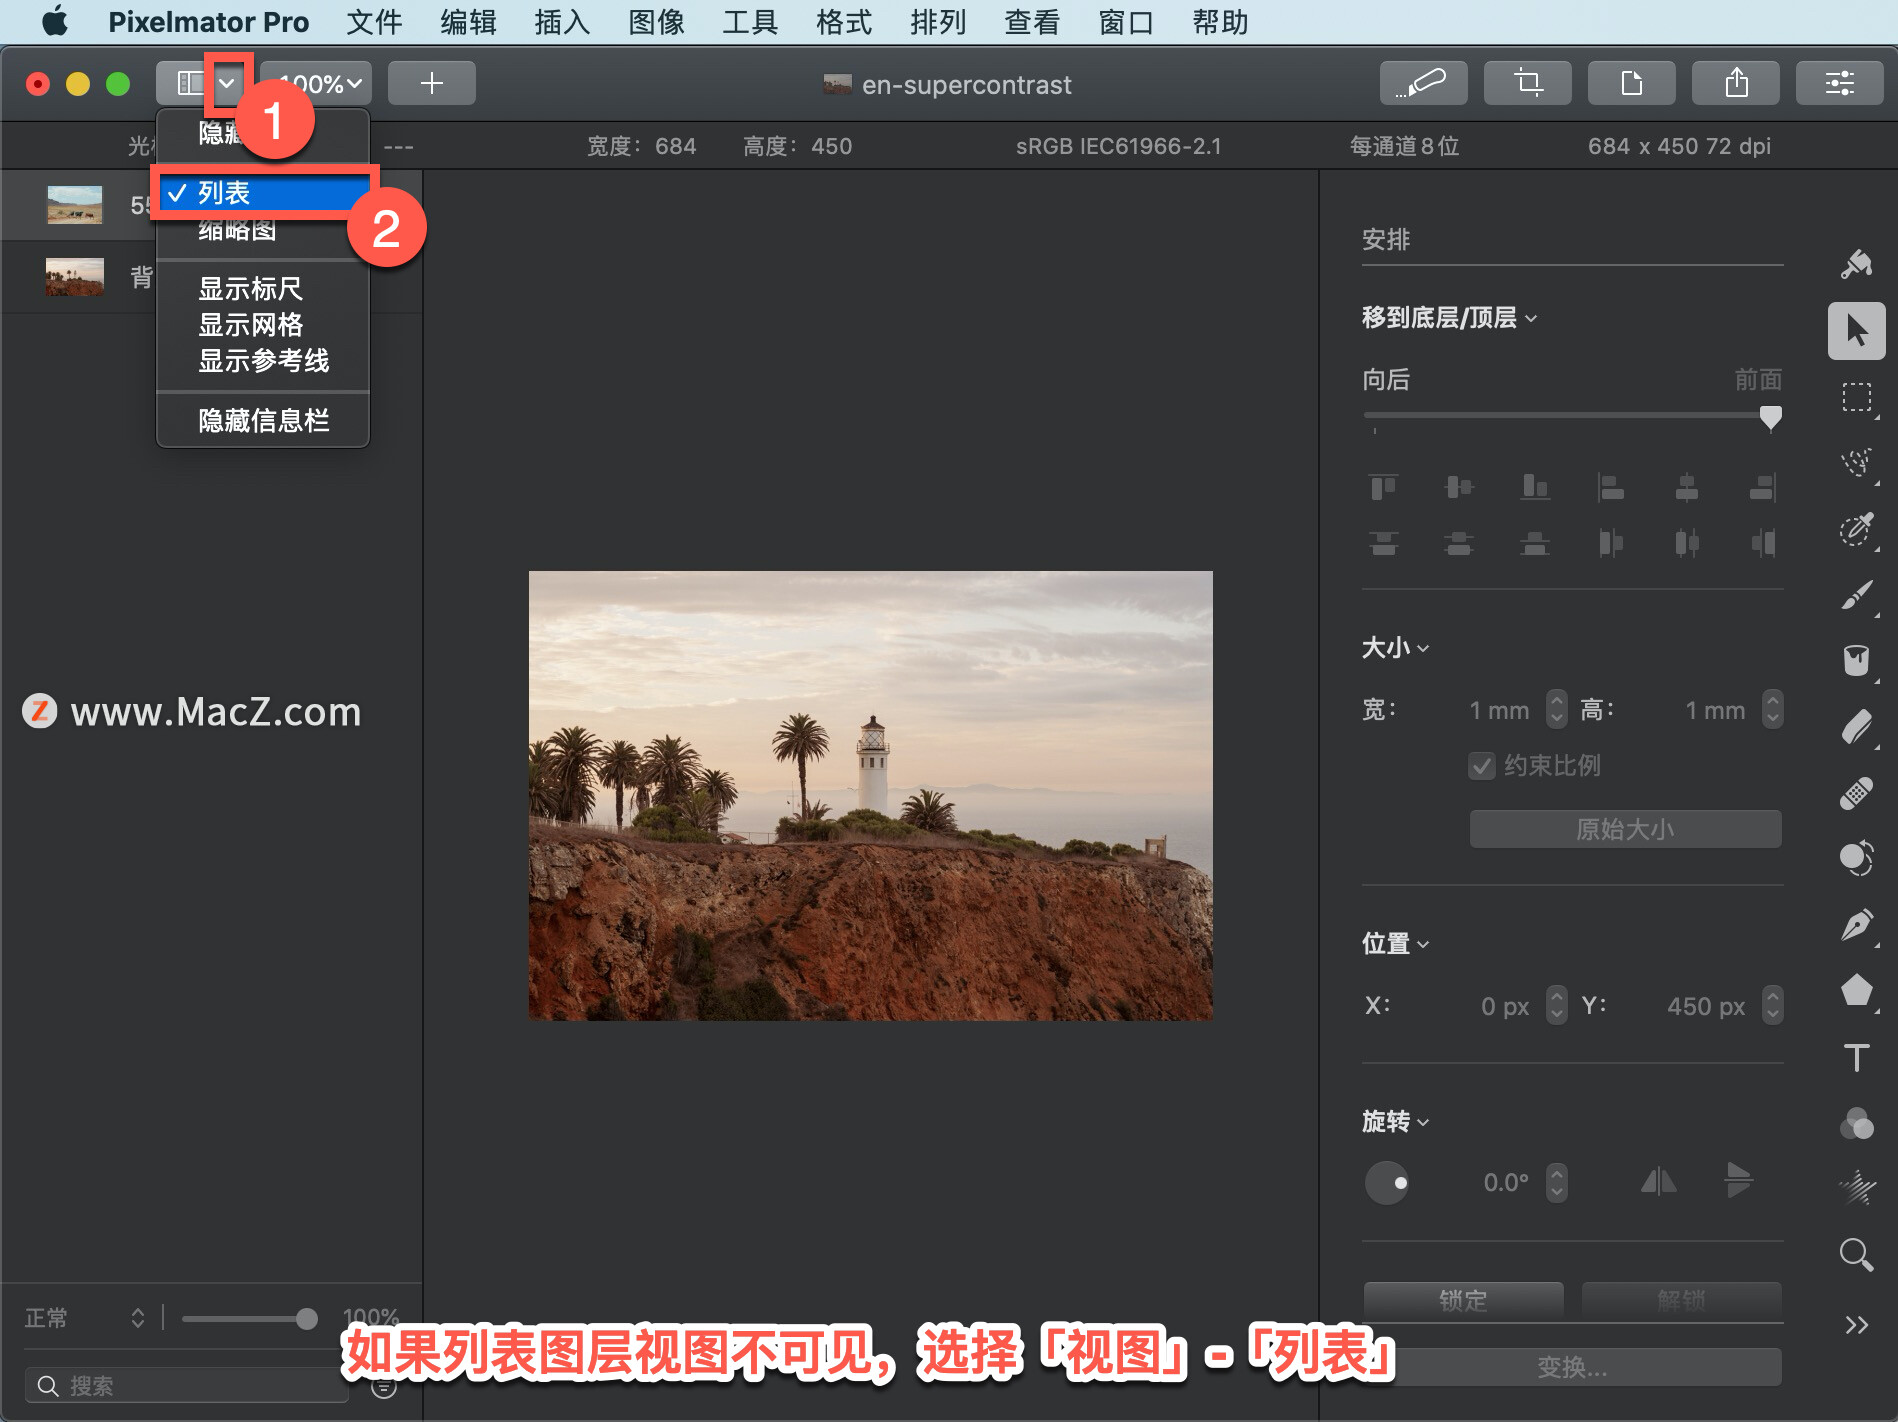This screenshot has width=1898, height=1422.
Task: Click the 原始大小 button
Action: [1625, 829]
